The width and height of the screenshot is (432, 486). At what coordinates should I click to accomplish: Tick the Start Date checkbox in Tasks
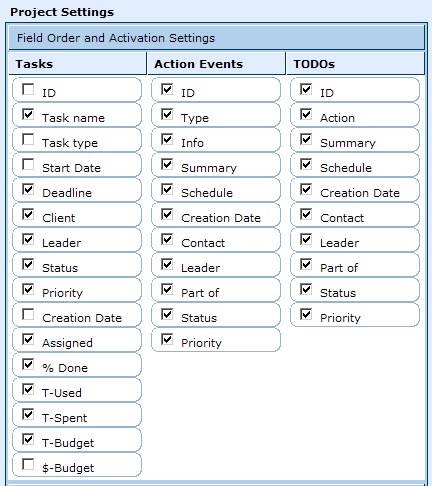(28, 164)
